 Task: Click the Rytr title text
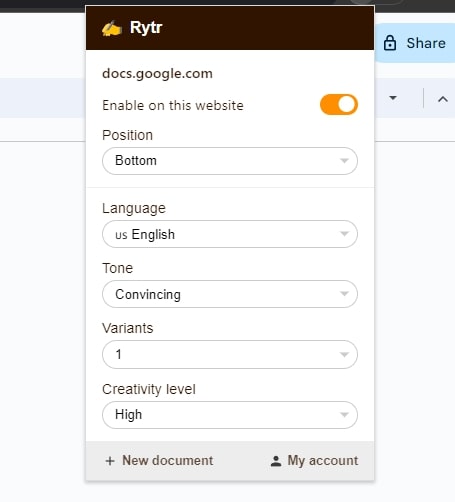click(x=146, y=28)
